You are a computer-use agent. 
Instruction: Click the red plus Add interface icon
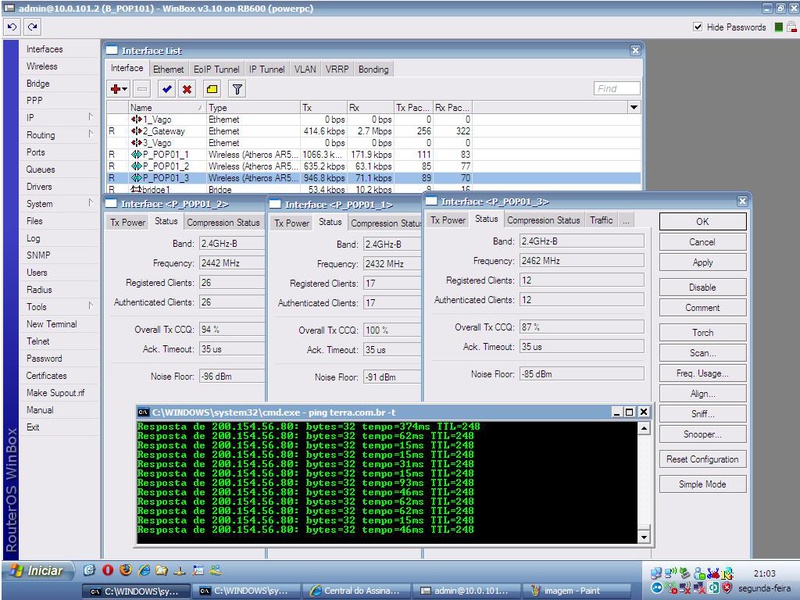[117, 89]
